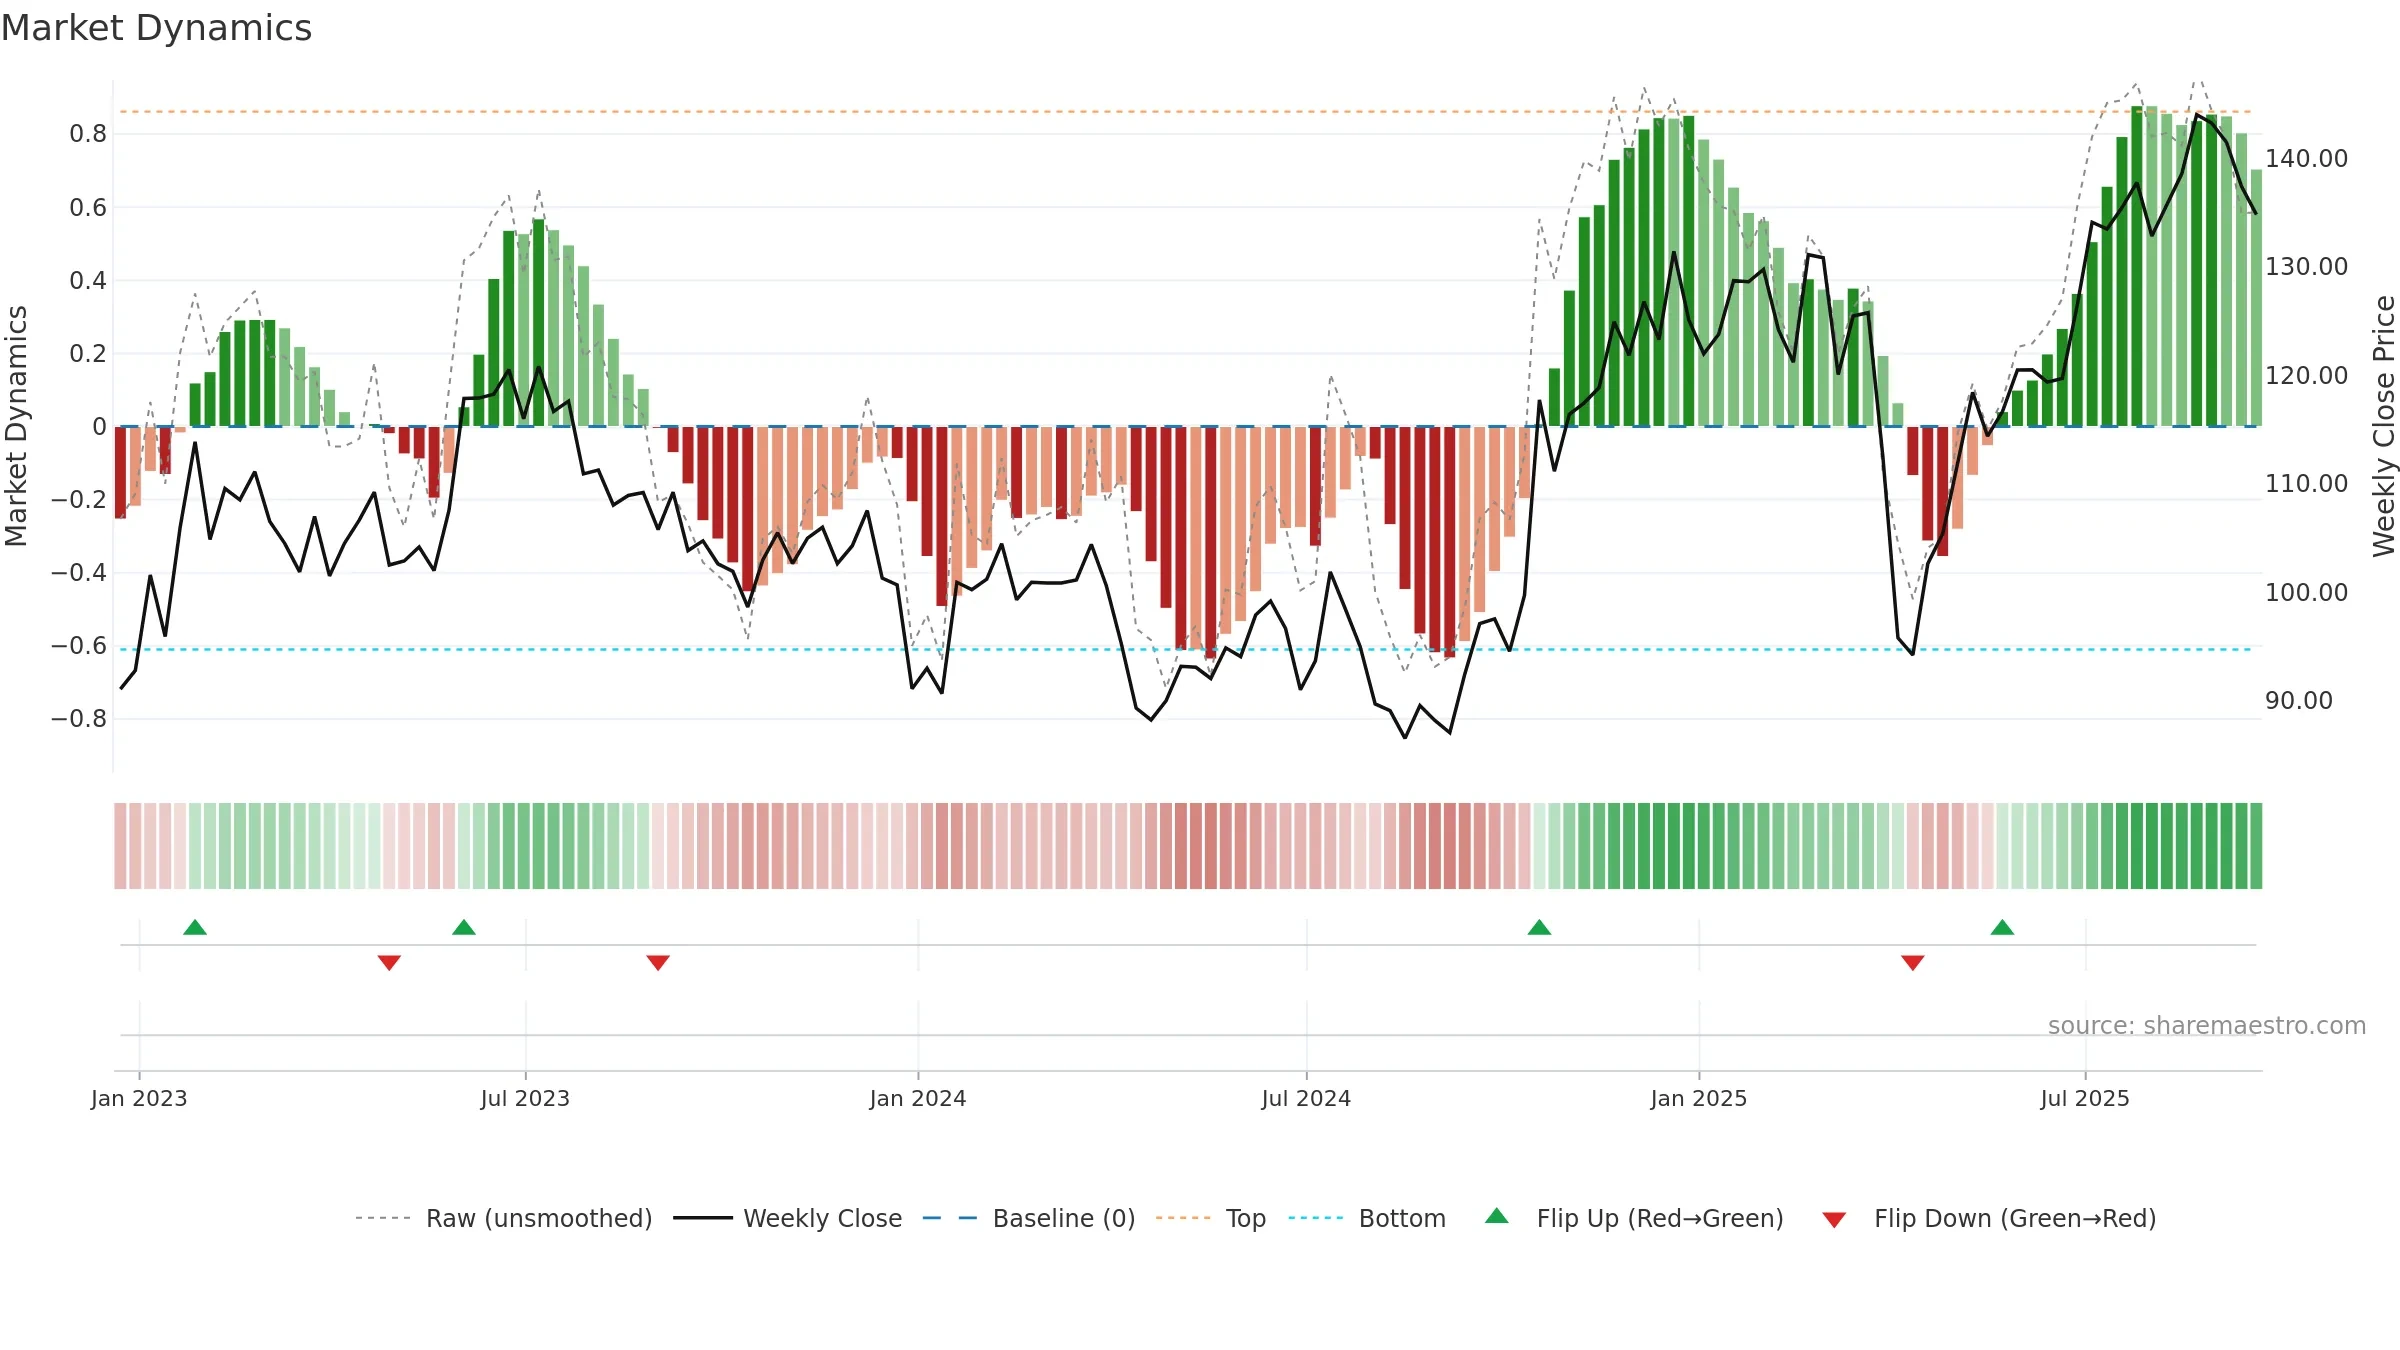Screen dimensions: 2400x1350
Task: Click the 90.00 price axis label
Action: pyautogui.click(x=2299, y=701)
